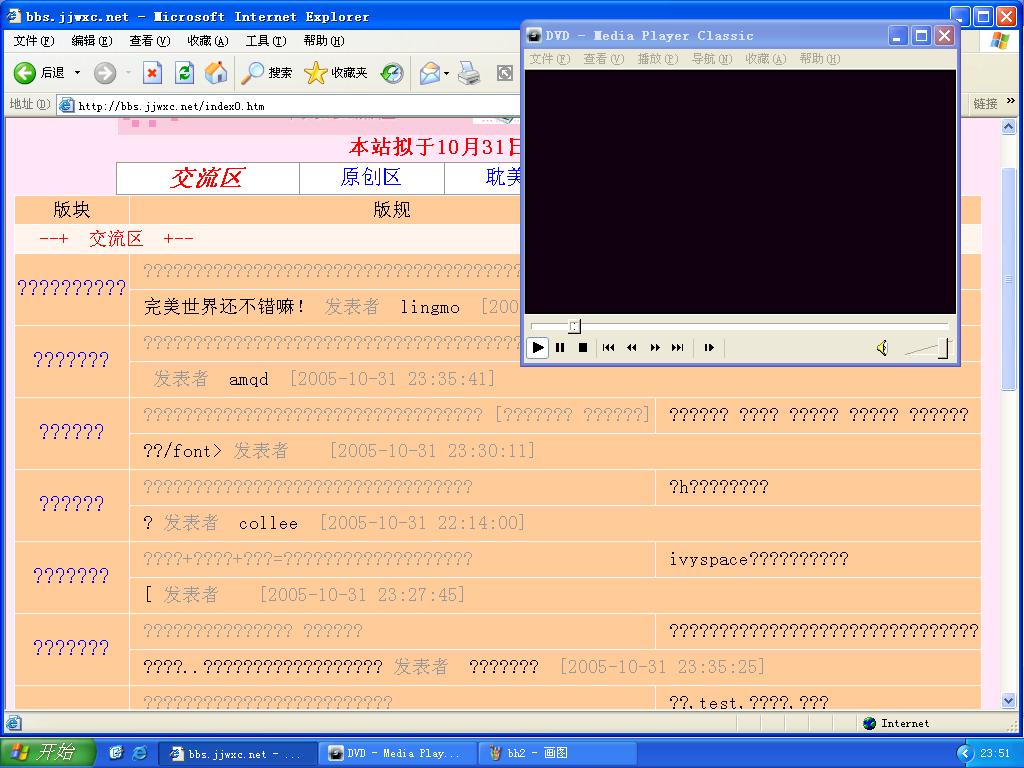Open the Forward history dropdown arrow
Viewport: 1024px width, 768px height.
click(128, 72)
